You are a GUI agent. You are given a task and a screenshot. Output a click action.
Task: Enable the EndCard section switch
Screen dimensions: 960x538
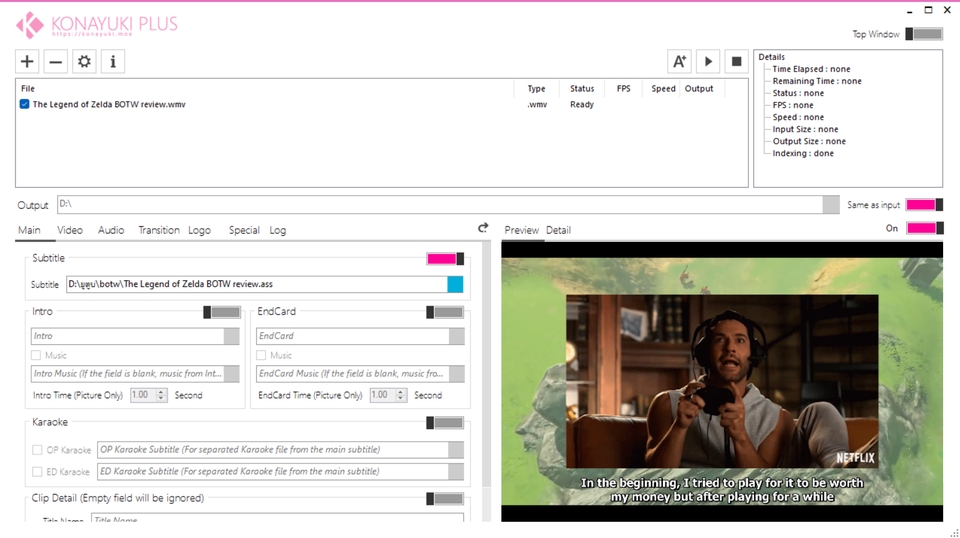coord(444,312)
